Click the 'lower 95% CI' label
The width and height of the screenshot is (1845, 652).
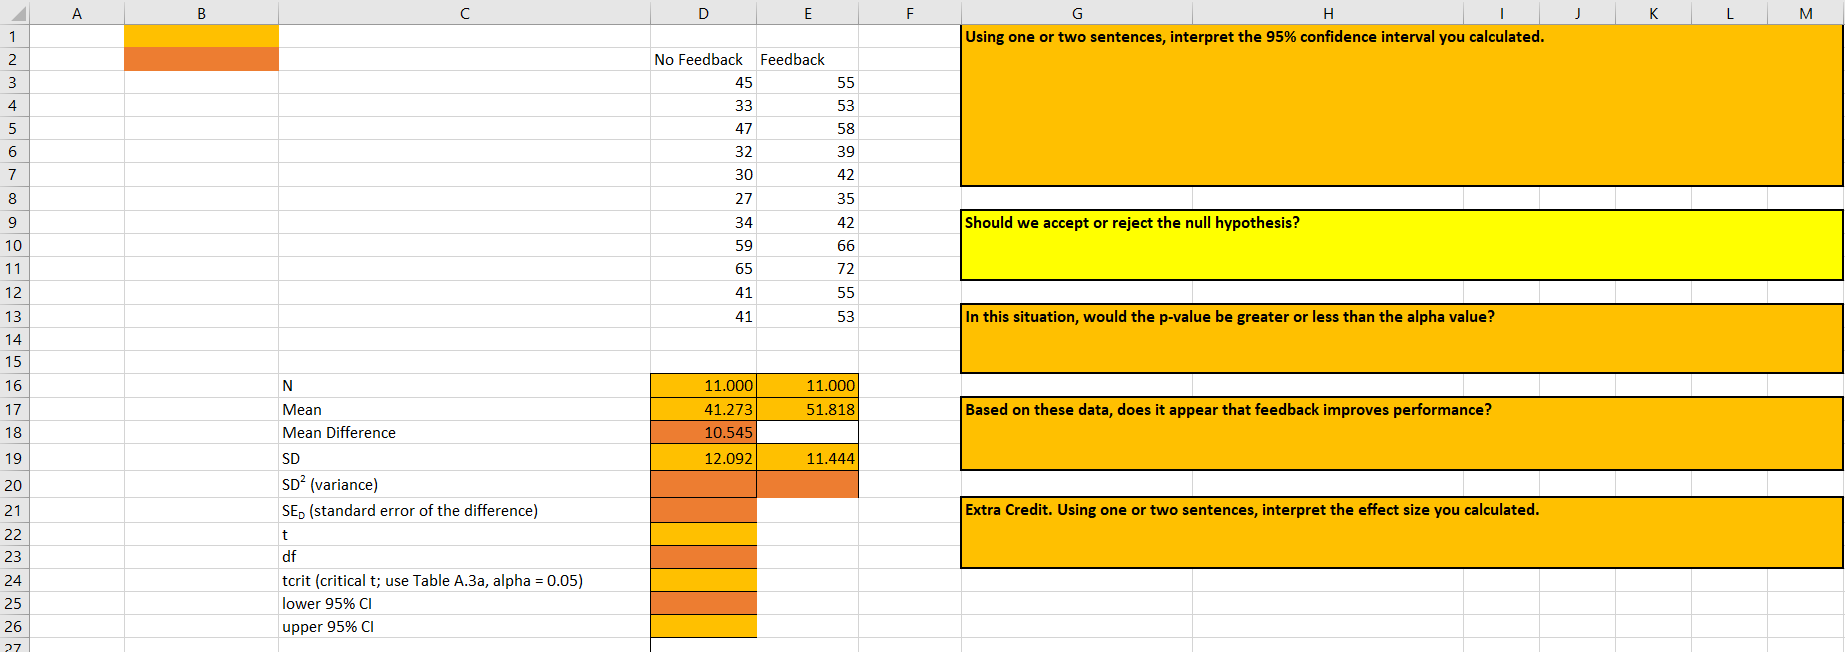327,603
